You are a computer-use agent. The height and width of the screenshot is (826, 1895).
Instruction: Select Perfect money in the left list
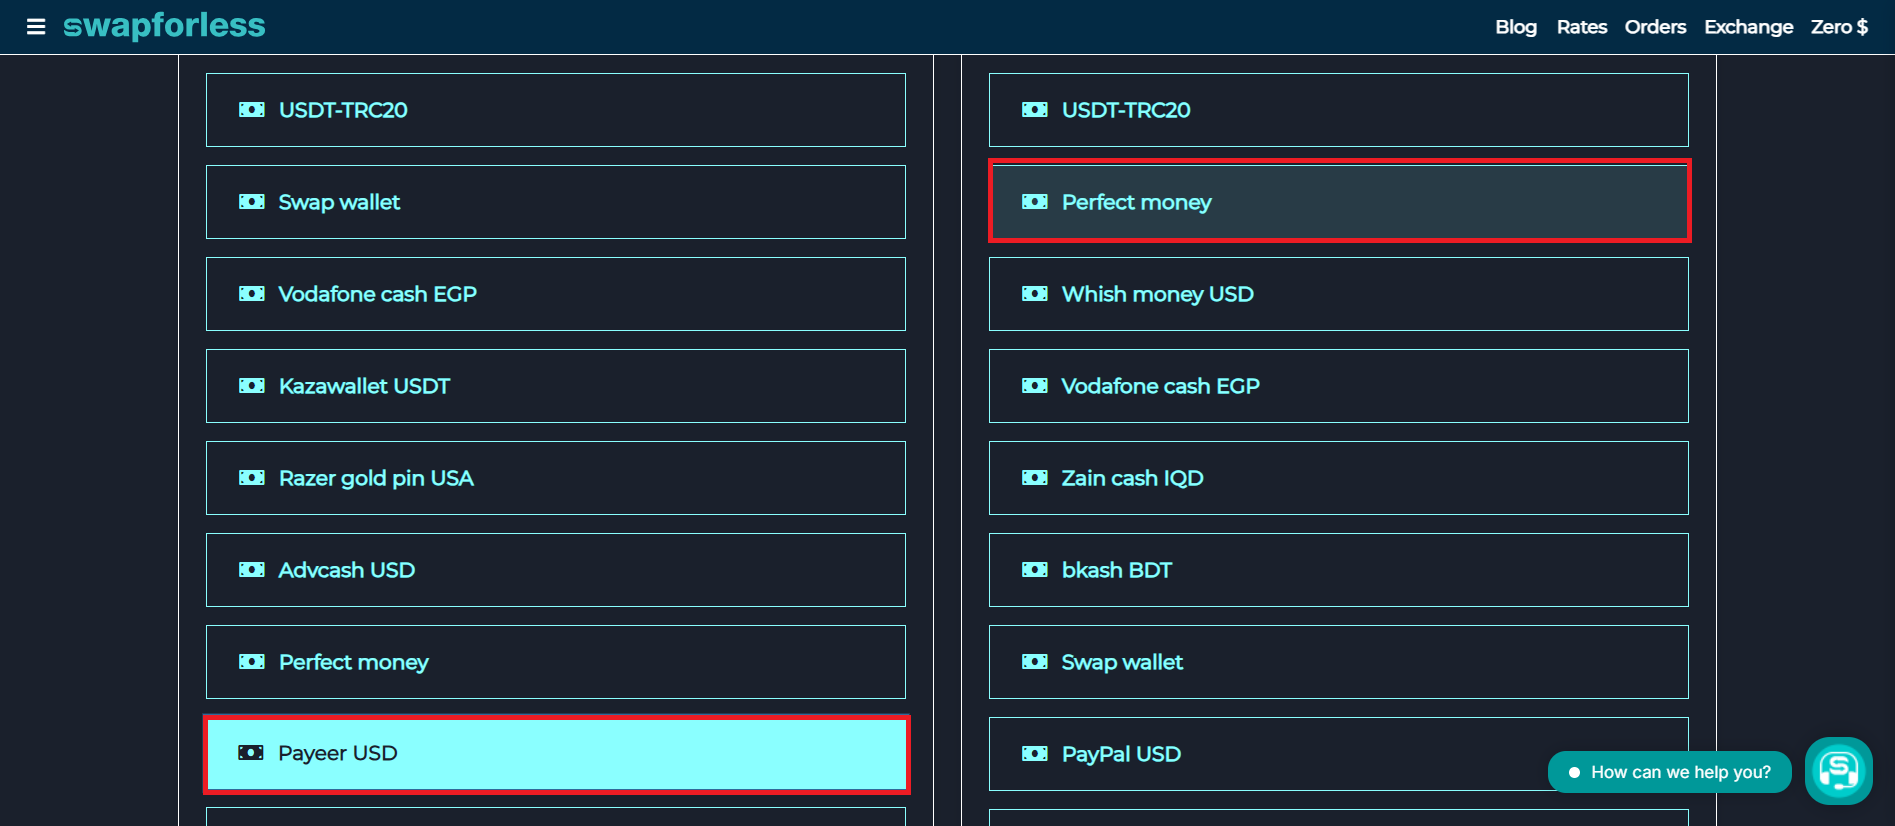(x=556, y=662)
